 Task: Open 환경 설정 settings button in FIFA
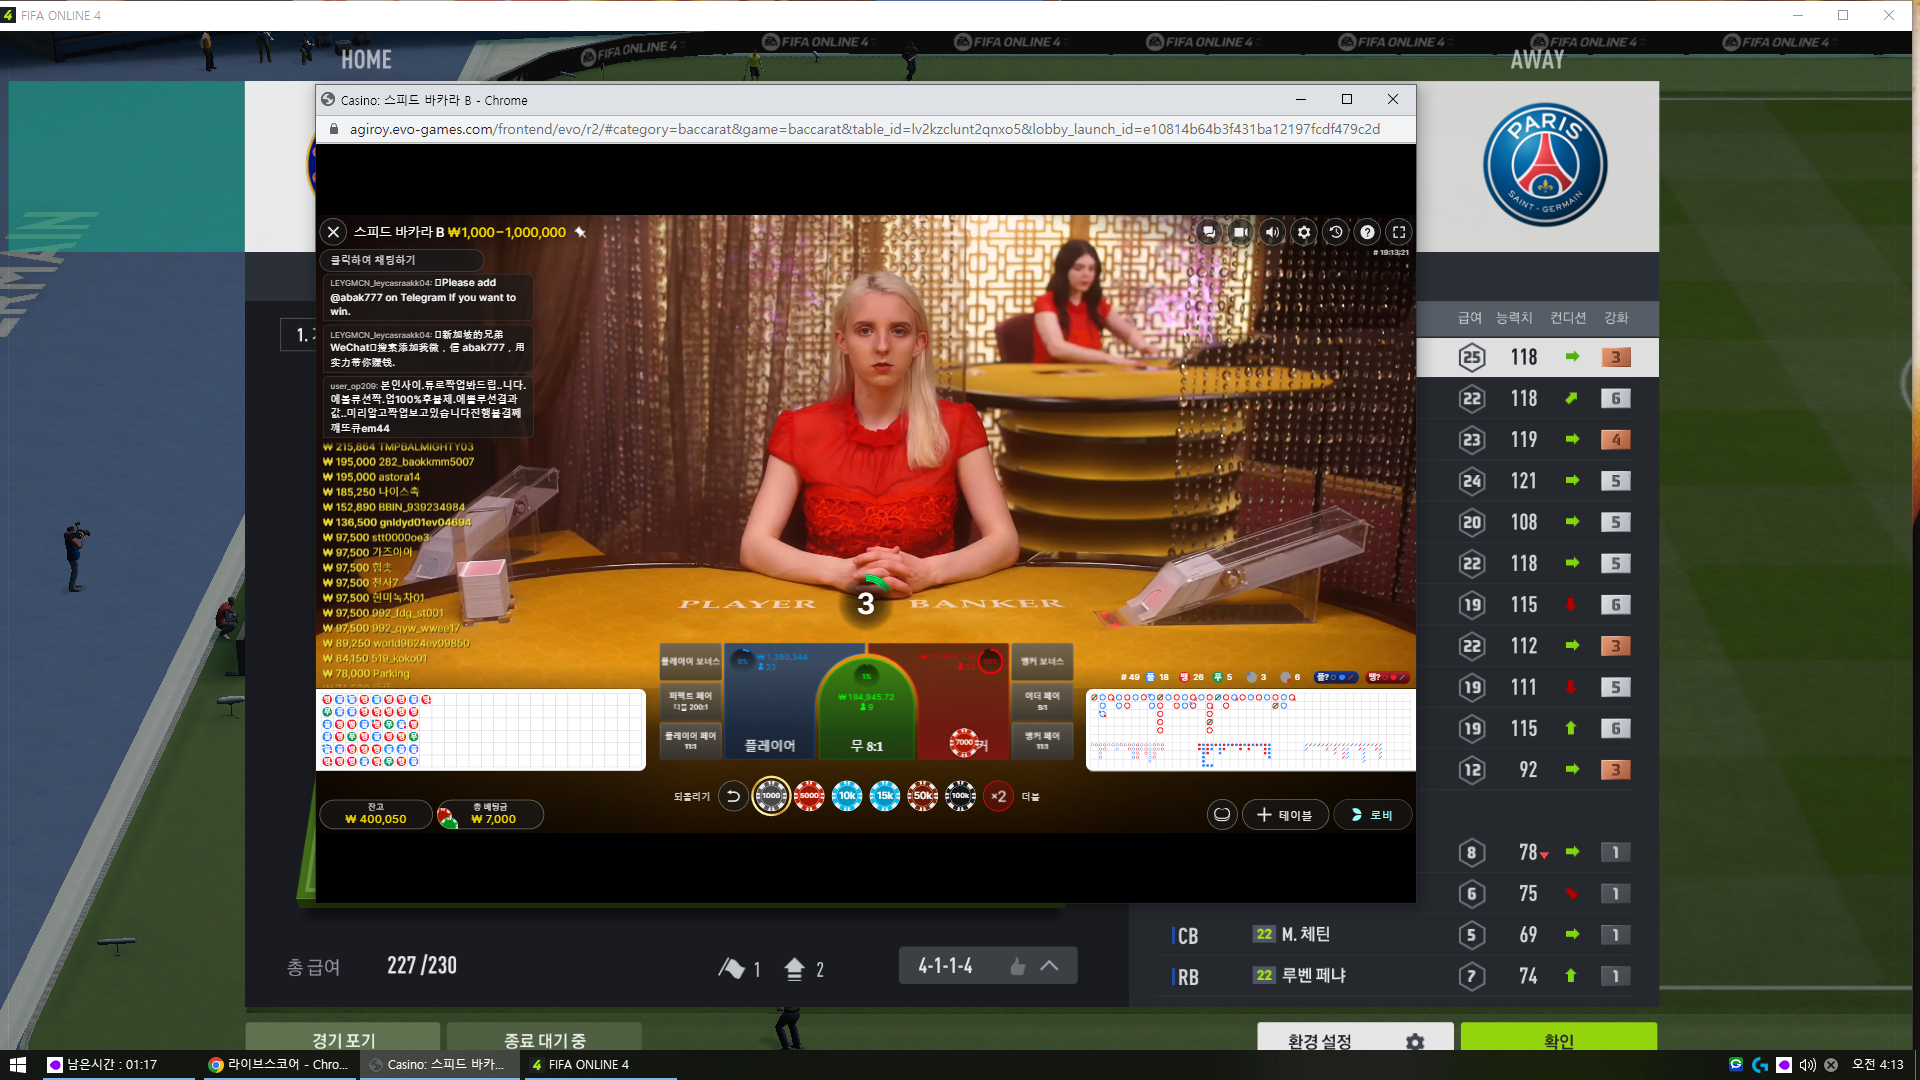pos(1355,1038)
